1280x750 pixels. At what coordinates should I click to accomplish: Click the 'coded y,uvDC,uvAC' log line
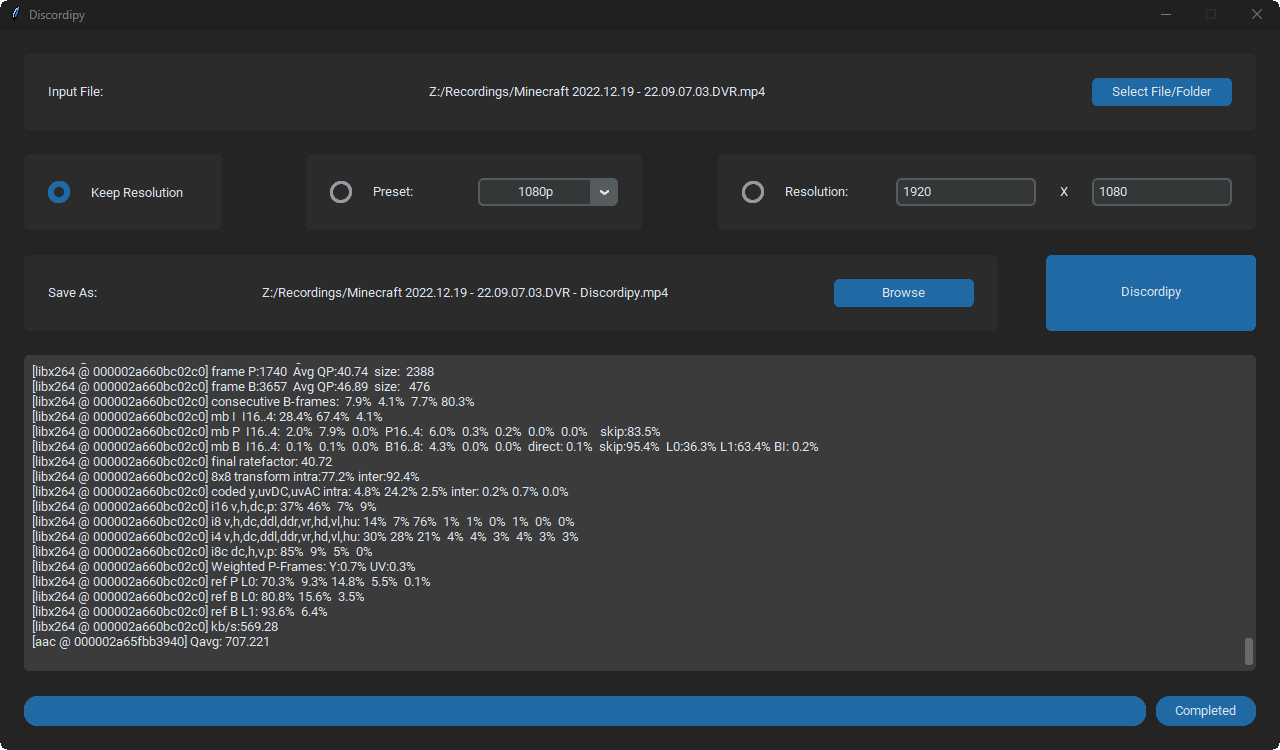(x=300, y=492)
